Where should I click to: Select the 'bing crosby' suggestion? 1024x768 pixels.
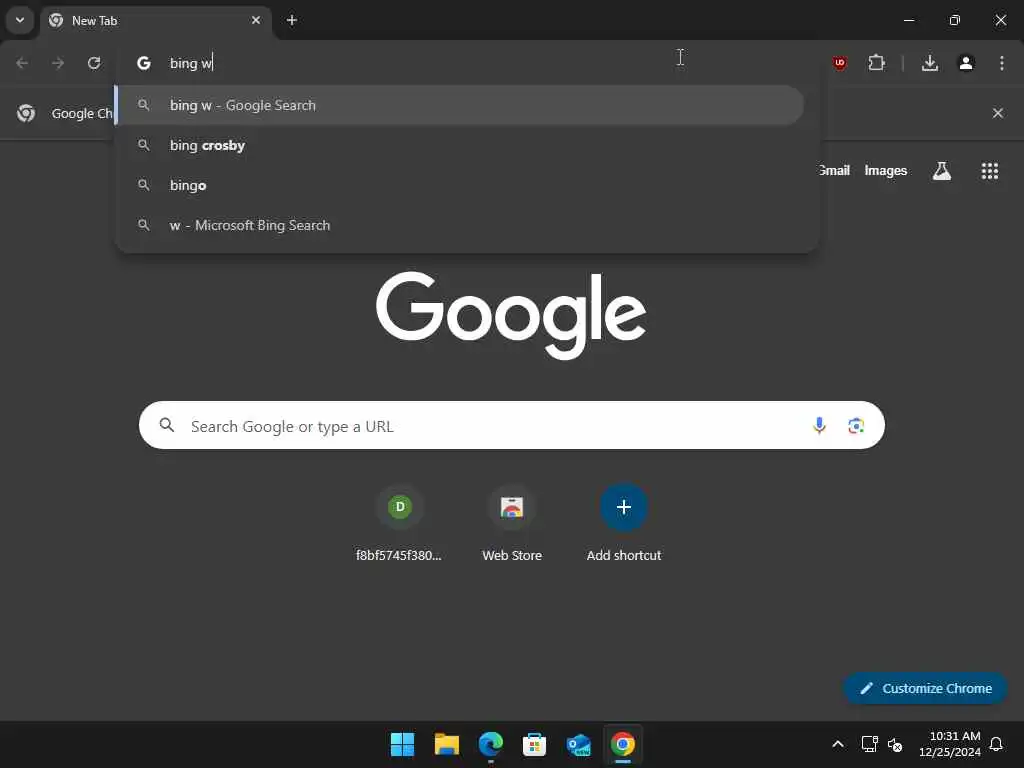[x=460, y=145]
